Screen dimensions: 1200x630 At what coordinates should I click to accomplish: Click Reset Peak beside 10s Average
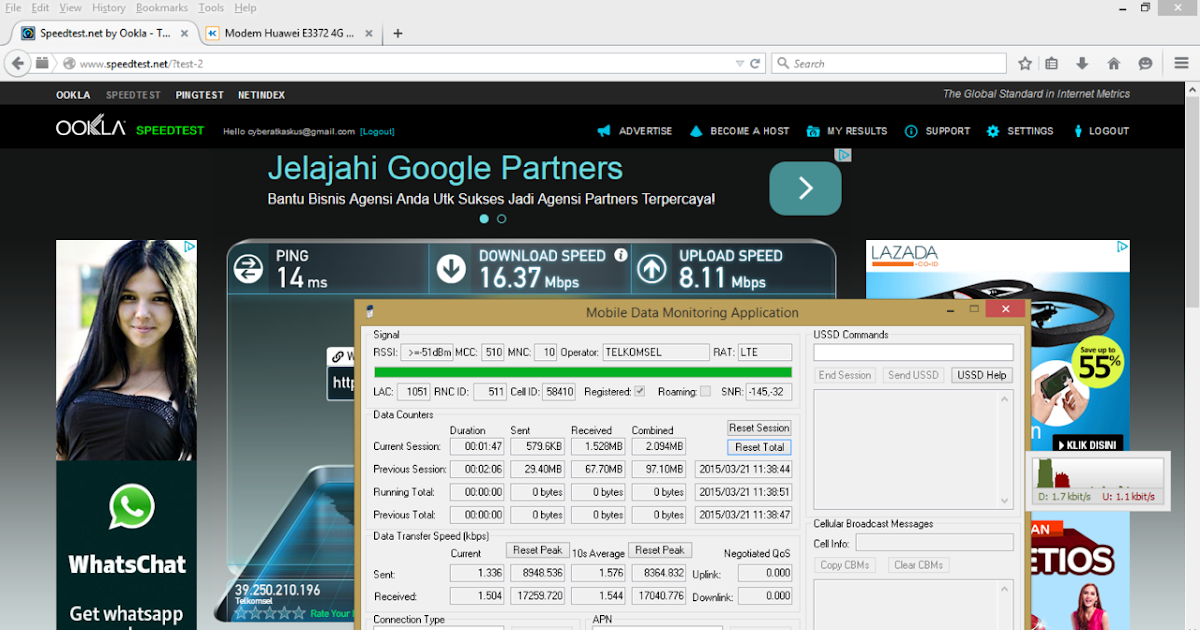(660, 550)
